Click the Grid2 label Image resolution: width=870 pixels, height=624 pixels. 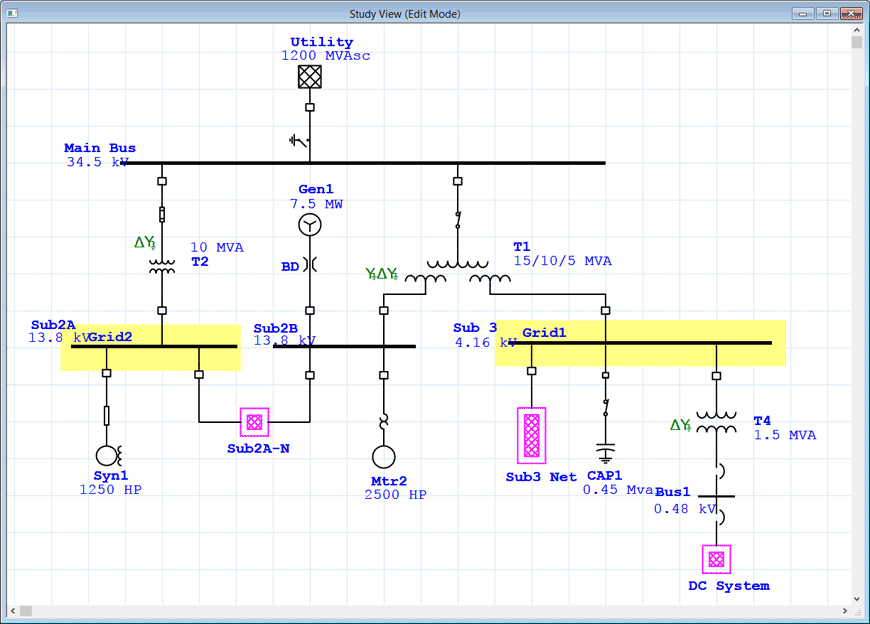(x=110, y=337)
